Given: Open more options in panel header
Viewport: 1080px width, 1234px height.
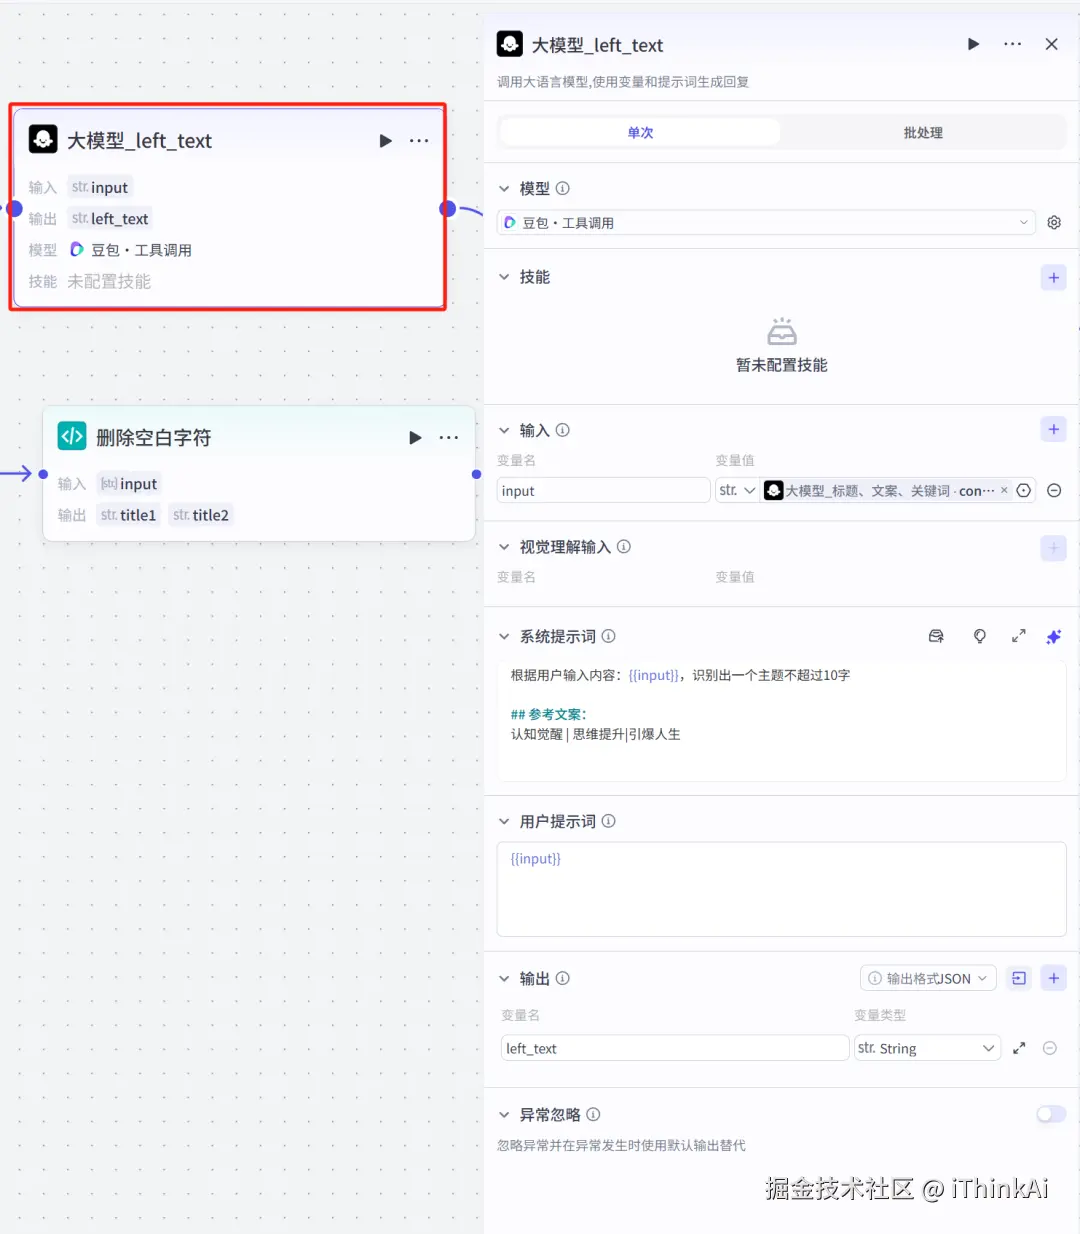Looking at the screenshot, I should point(1012,44).
